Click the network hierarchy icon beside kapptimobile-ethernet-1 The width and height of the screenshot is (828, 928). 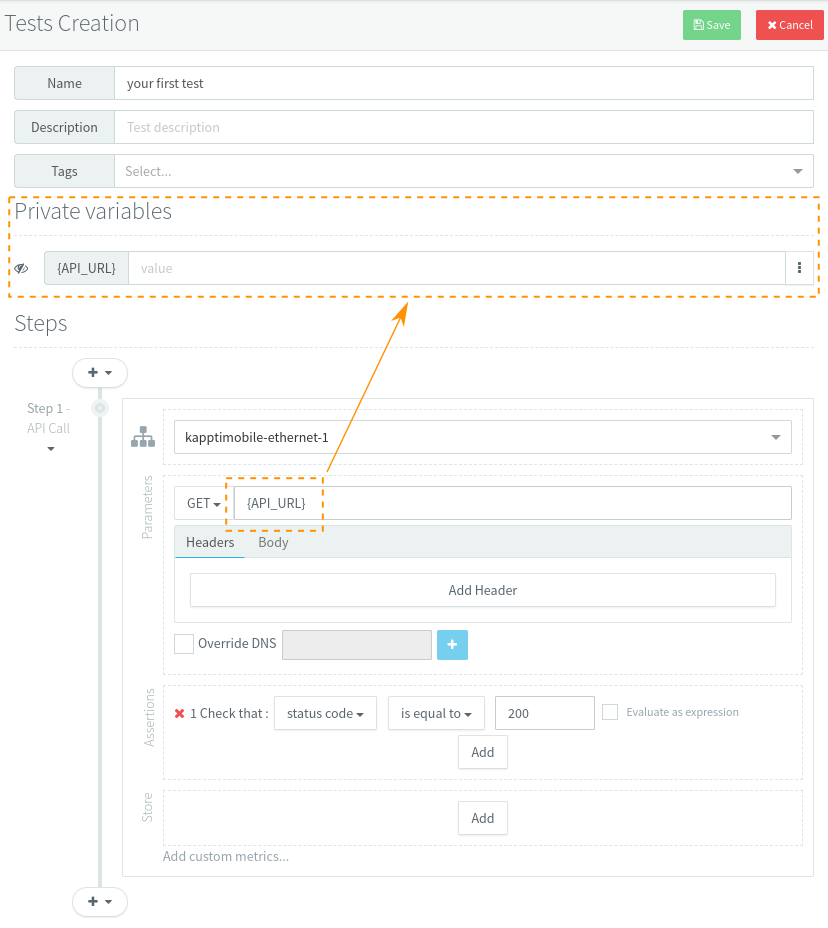coord(144,437)
